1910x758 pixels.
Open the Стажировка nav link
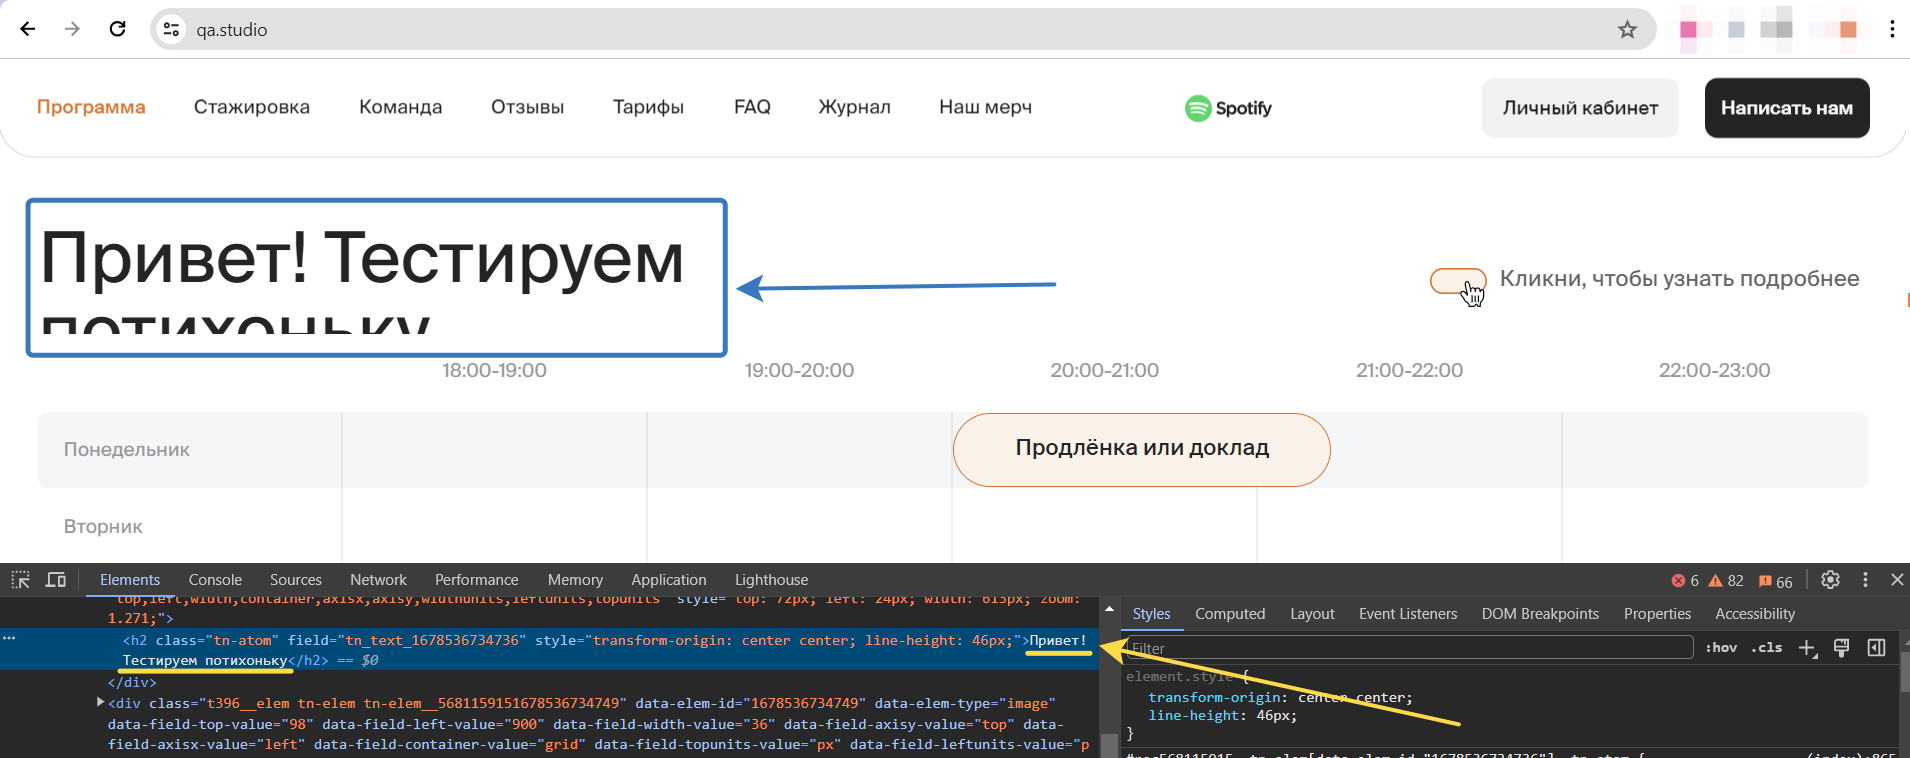click(252, 107)
